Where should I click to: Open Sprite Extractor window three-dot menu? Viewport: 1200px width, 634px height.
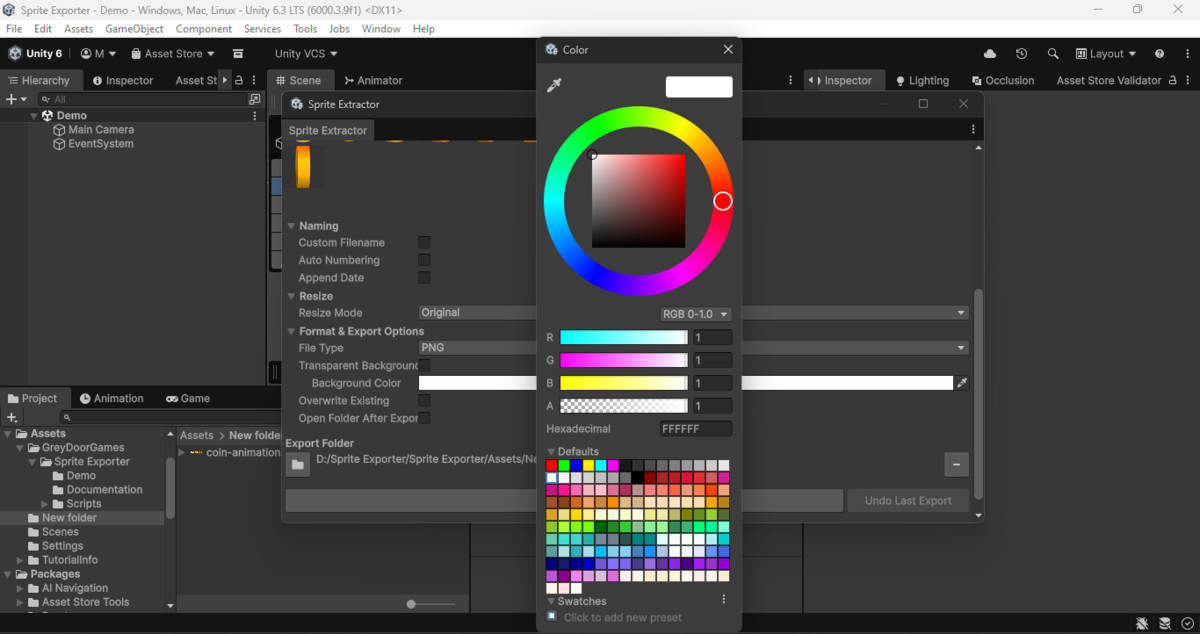pos(973,130)
